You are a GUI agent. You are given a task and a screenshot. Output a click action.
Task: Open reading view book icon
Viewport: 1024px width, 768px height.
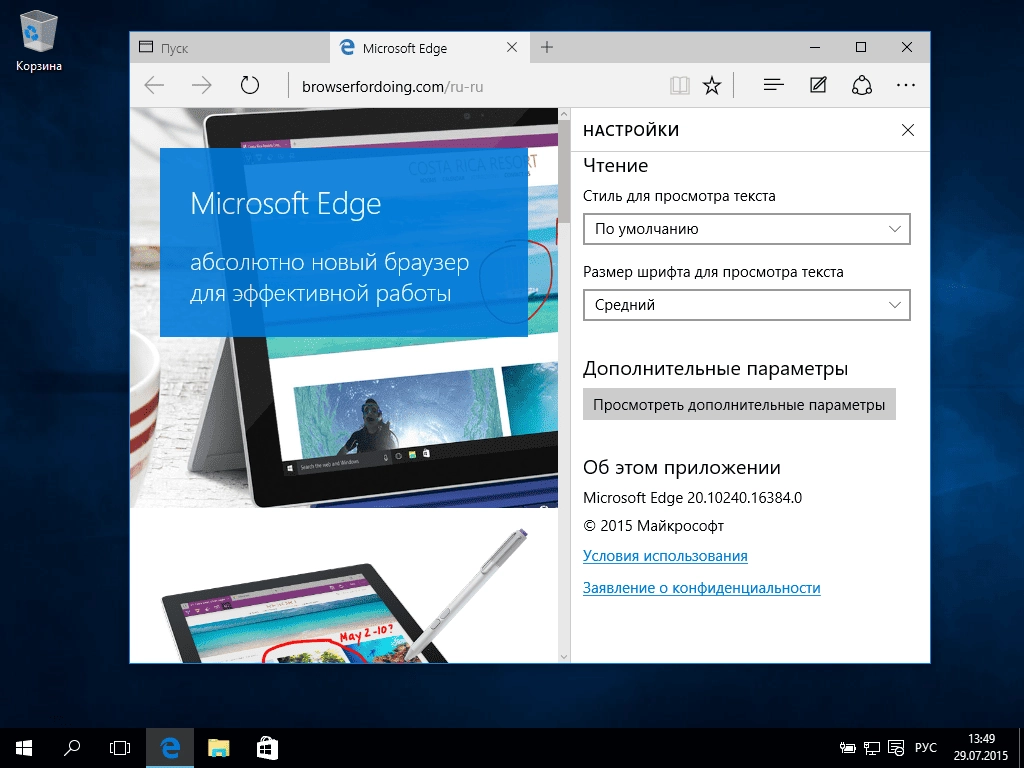click(680, 86)
